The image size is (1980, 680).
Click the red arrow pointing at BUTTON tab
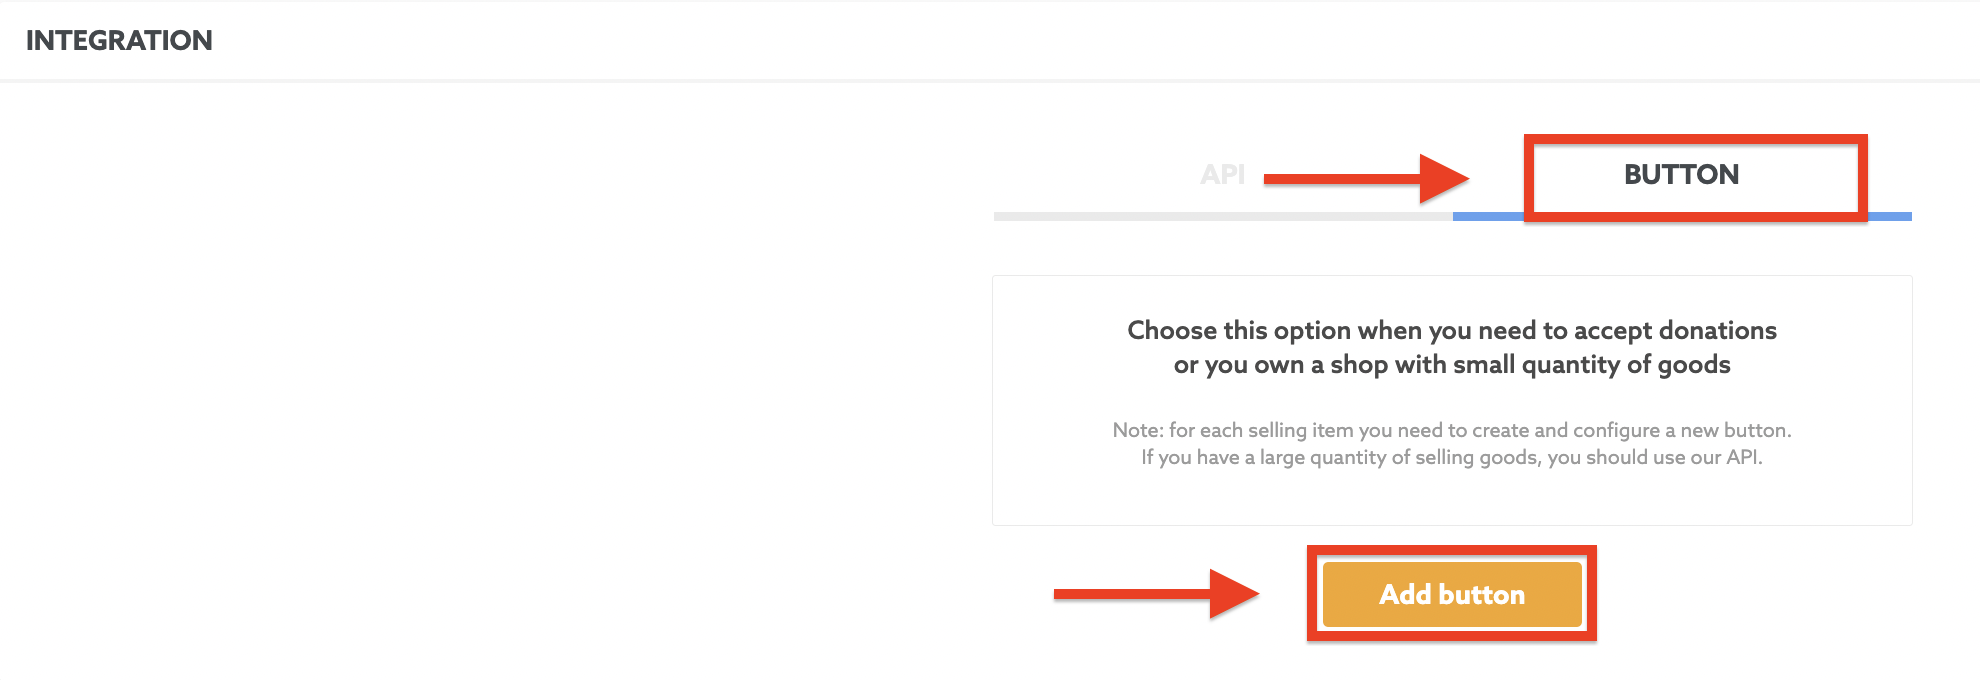(1366, 179)
